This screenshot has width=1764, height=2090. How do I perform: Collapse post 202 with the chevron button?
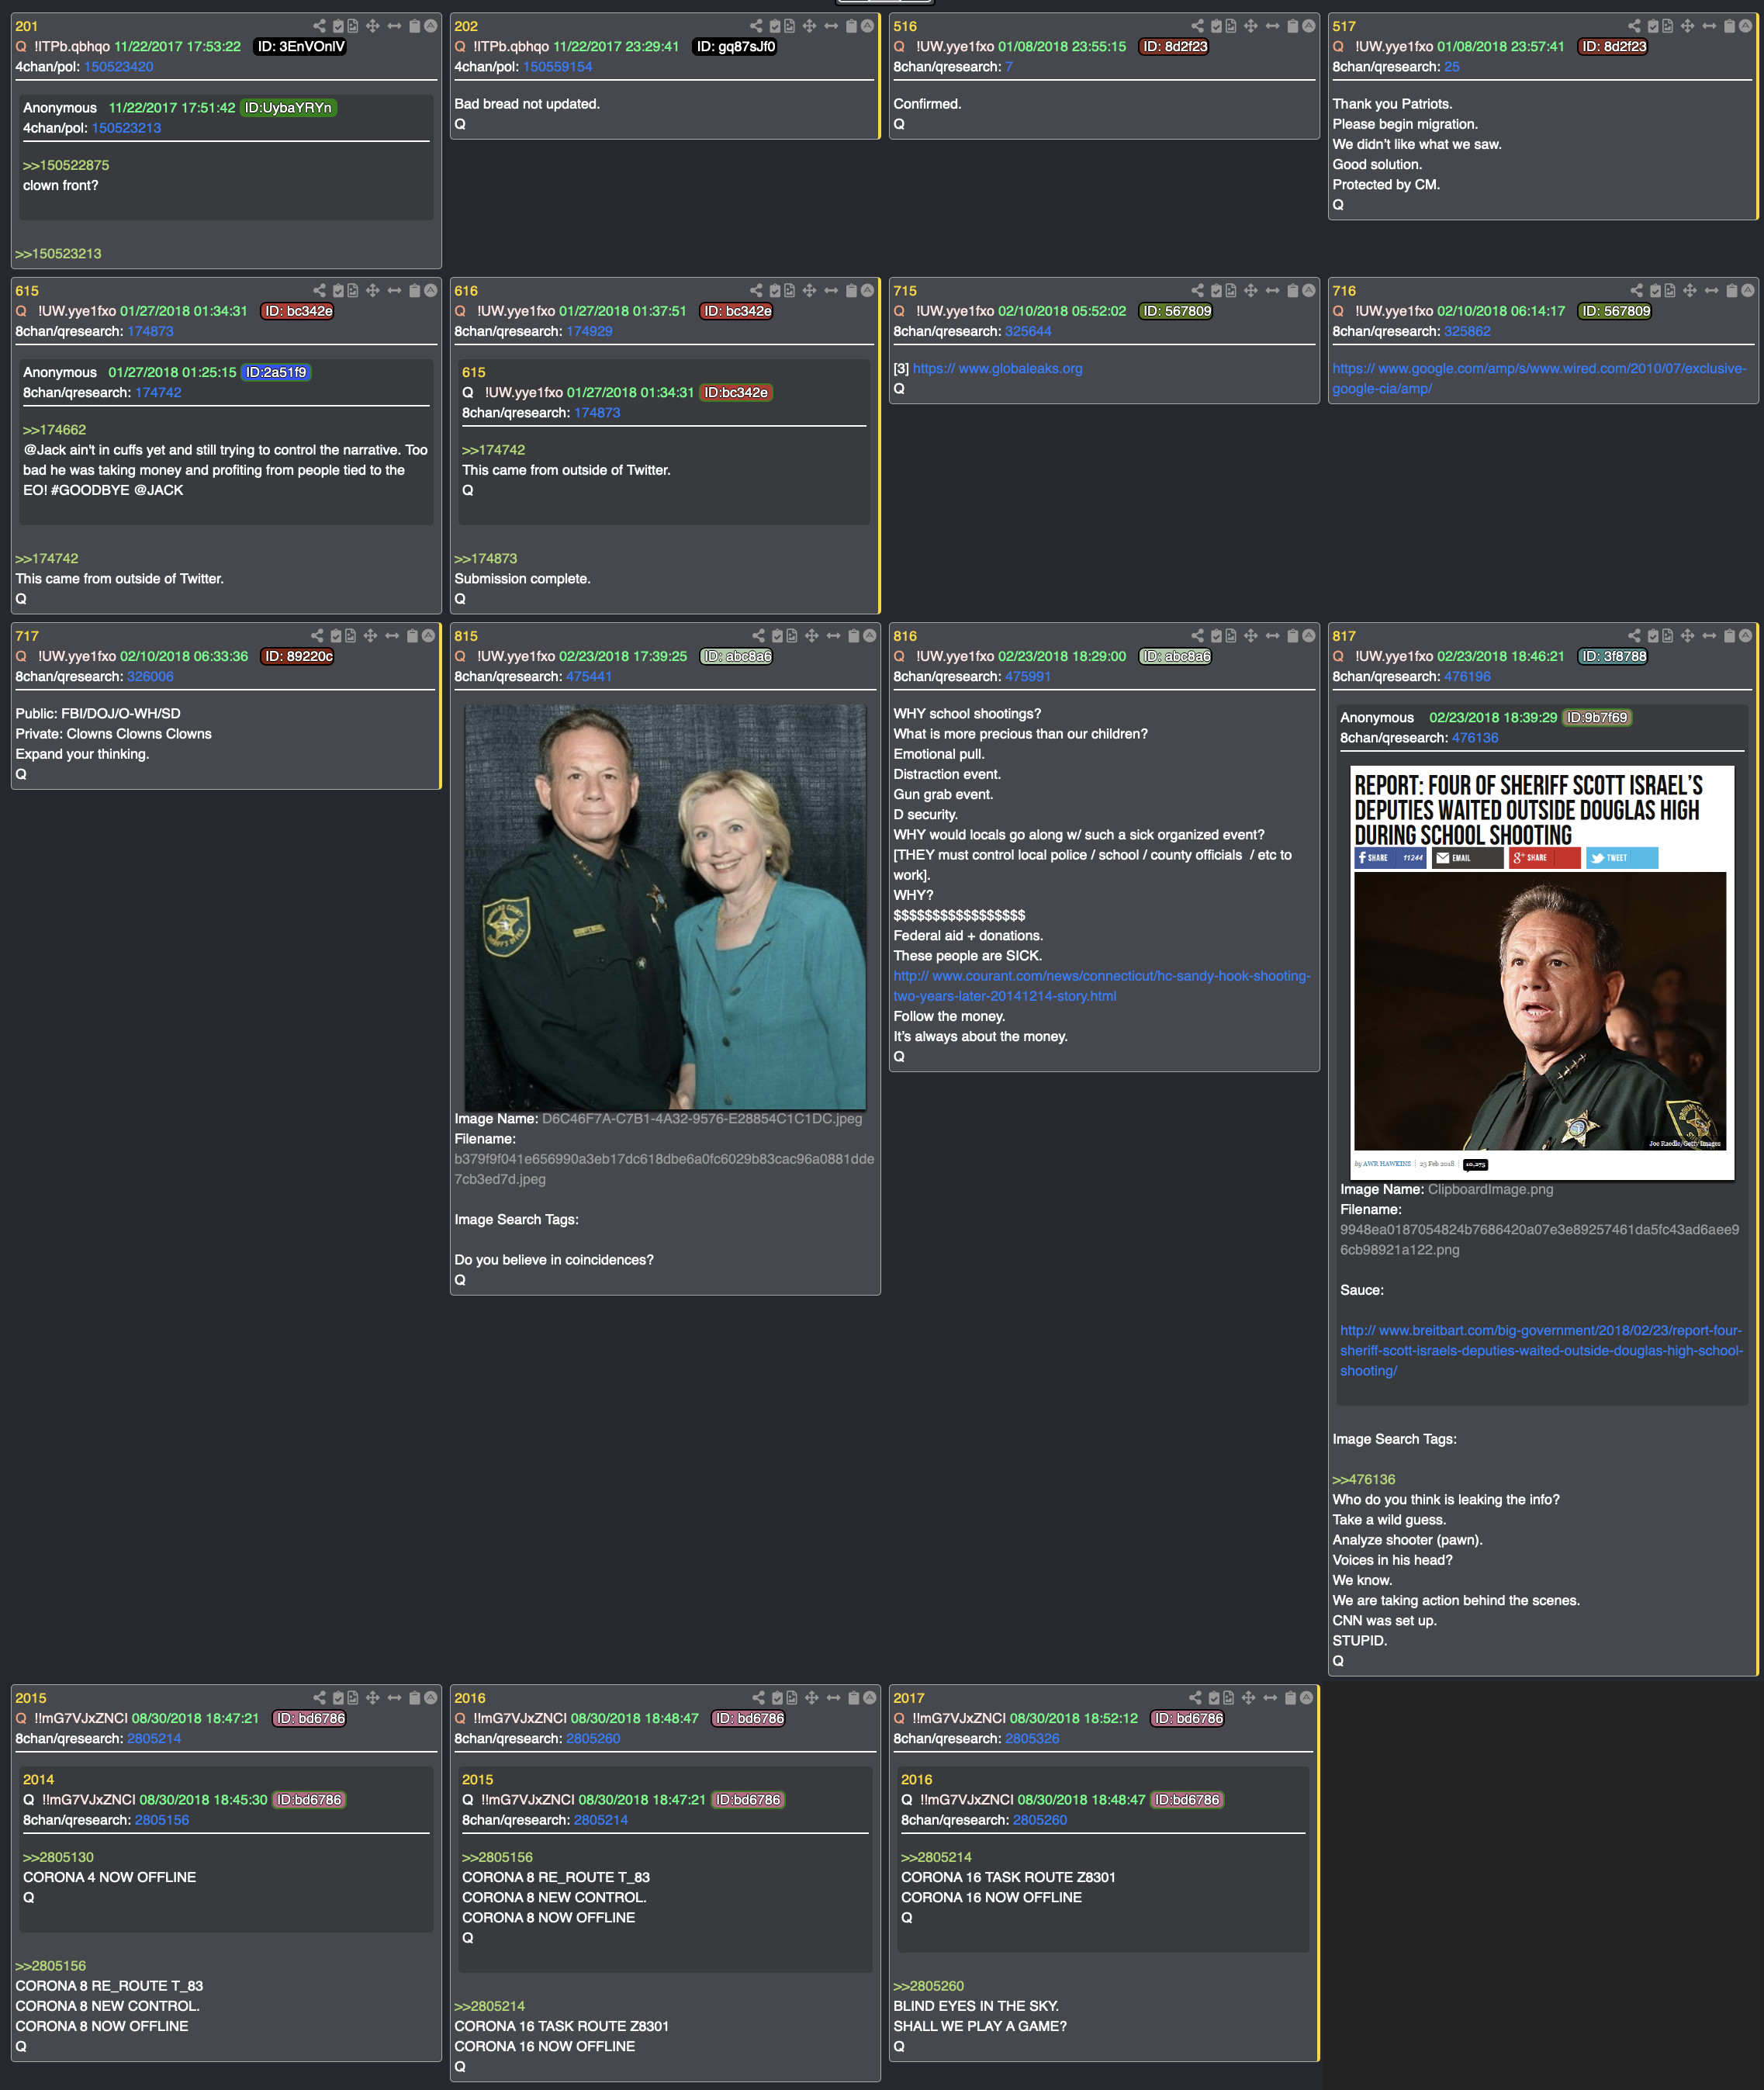click(867, 26)
